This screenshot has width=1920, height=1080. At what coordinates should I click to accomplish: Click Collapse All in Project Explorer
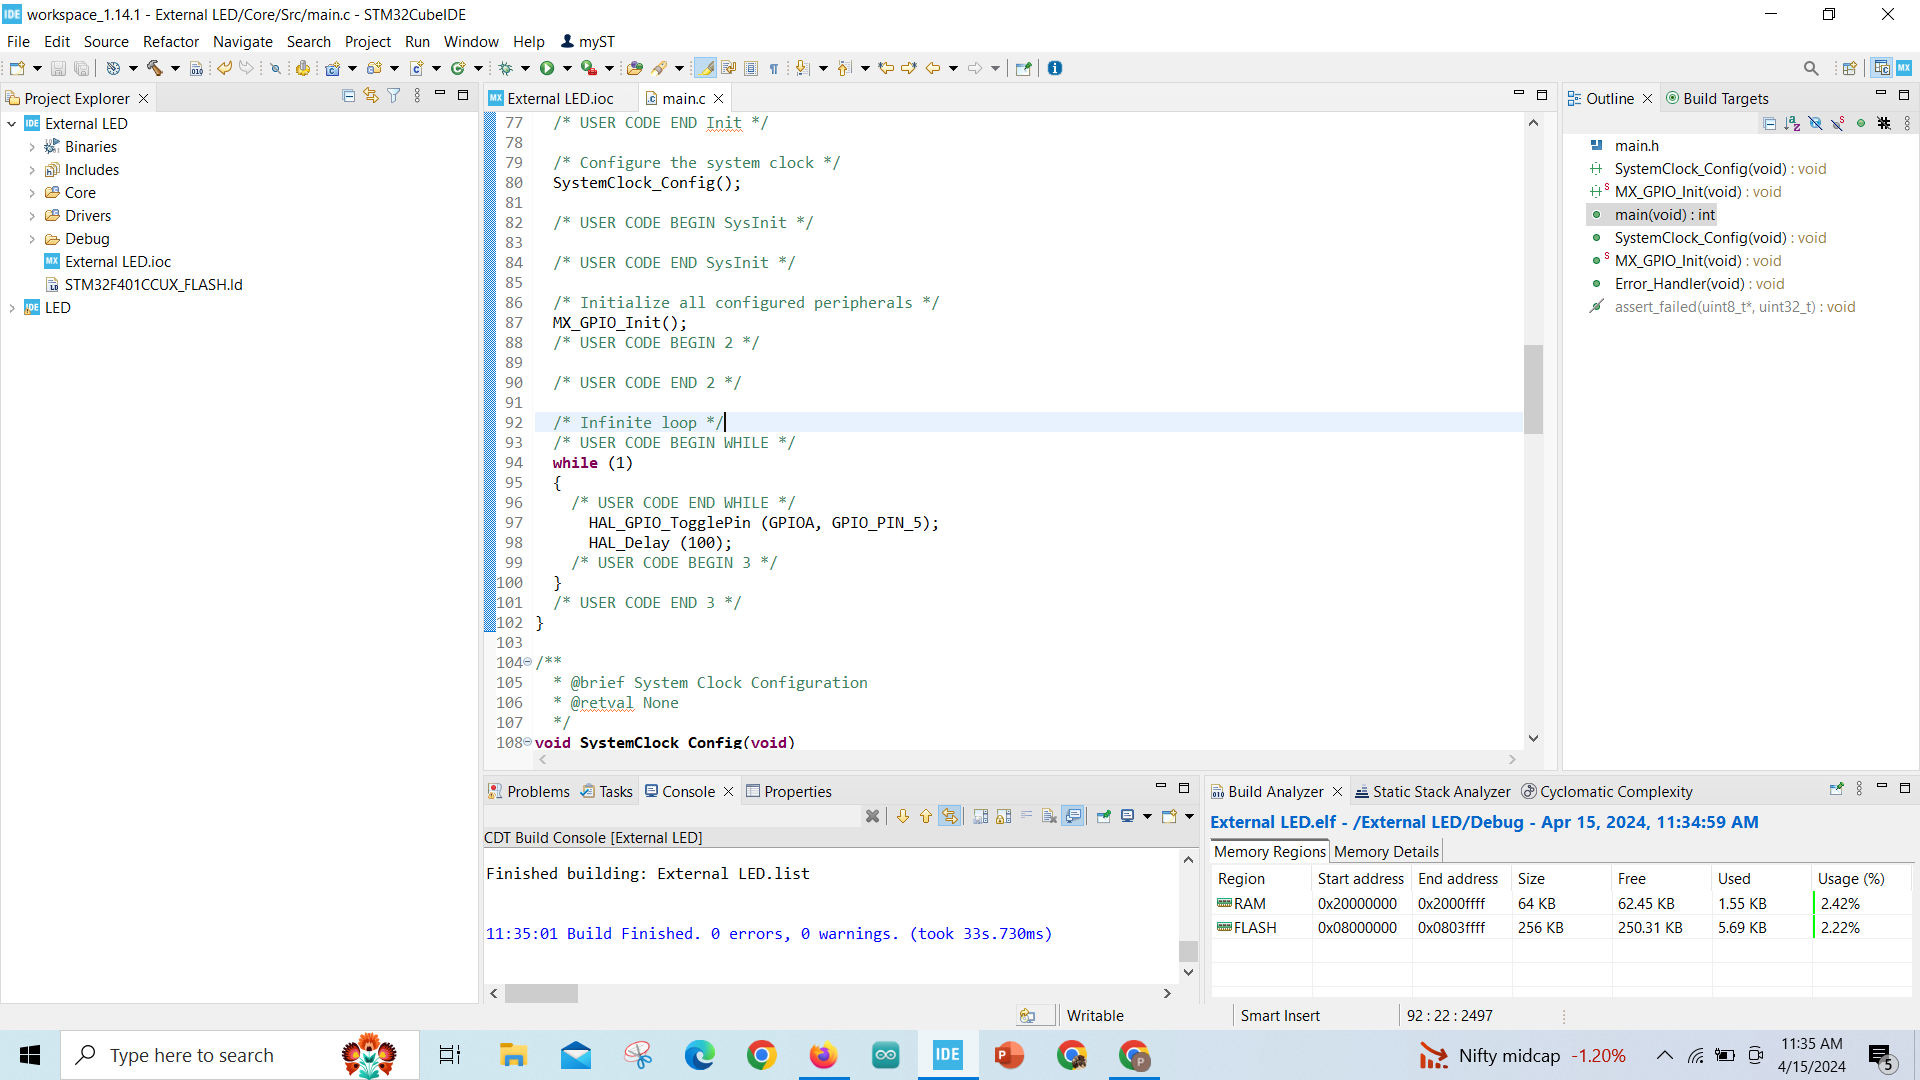(348, 96)
